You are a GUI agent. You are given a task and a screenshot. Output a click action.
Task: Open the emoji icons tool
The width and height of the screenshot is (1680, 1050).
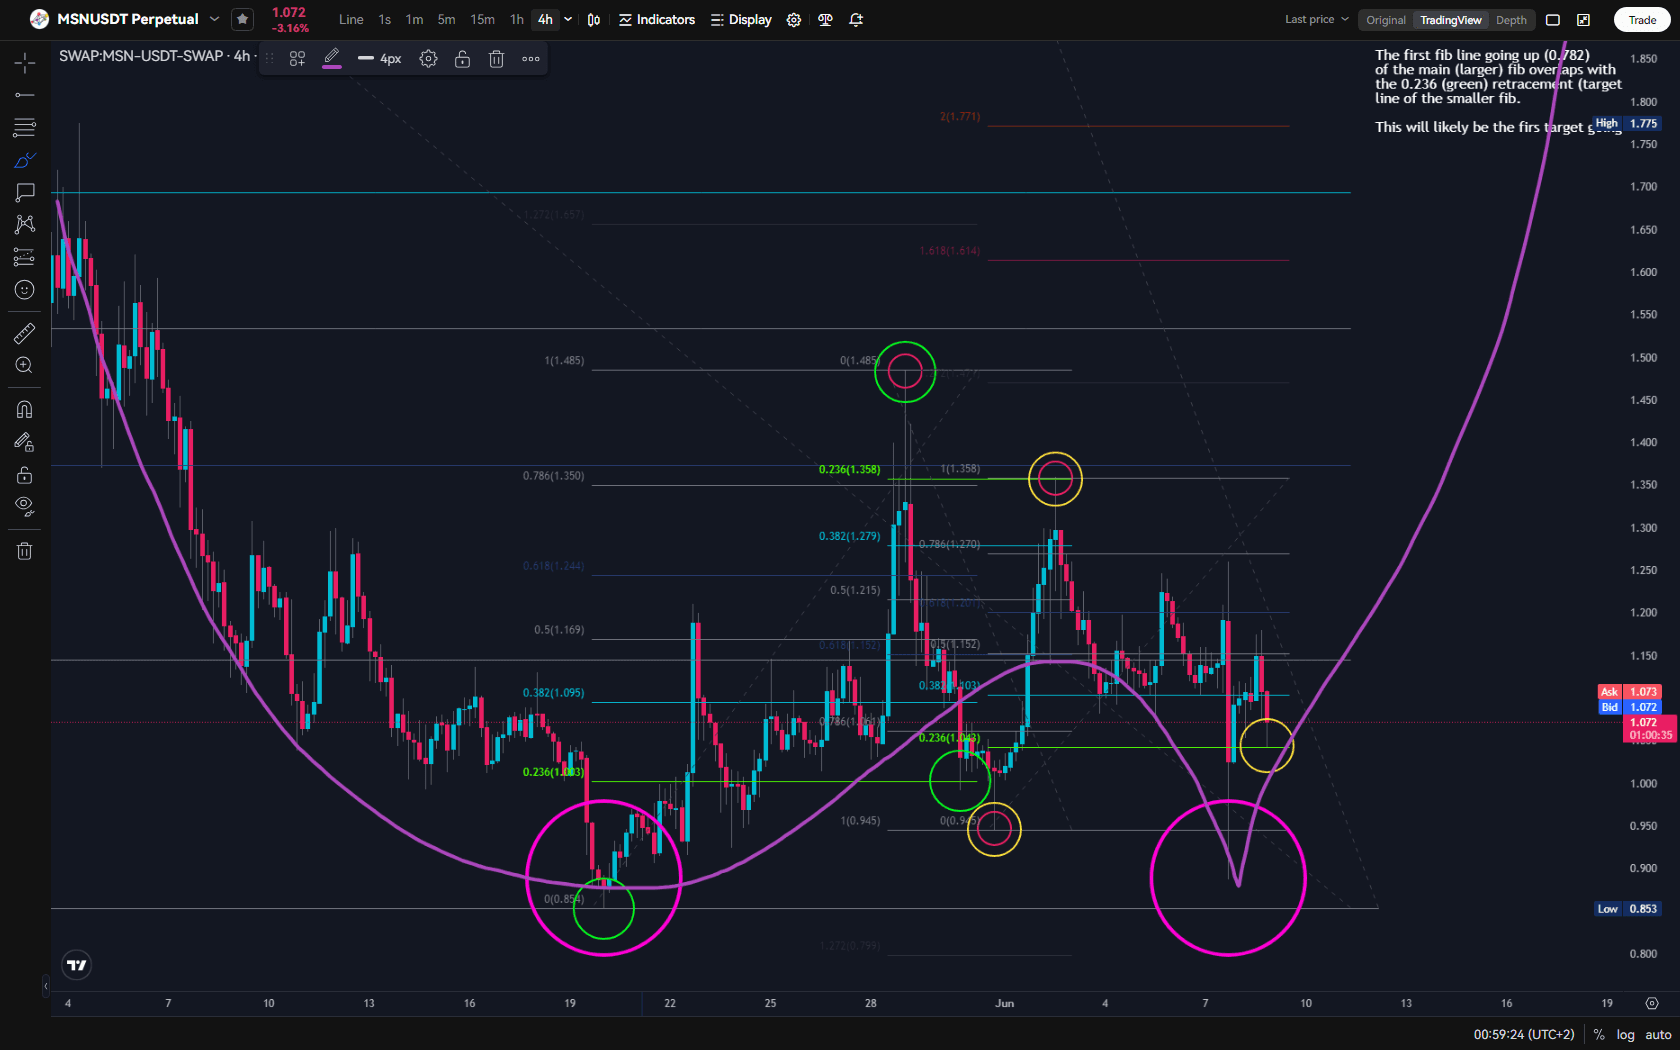point(25,290)
